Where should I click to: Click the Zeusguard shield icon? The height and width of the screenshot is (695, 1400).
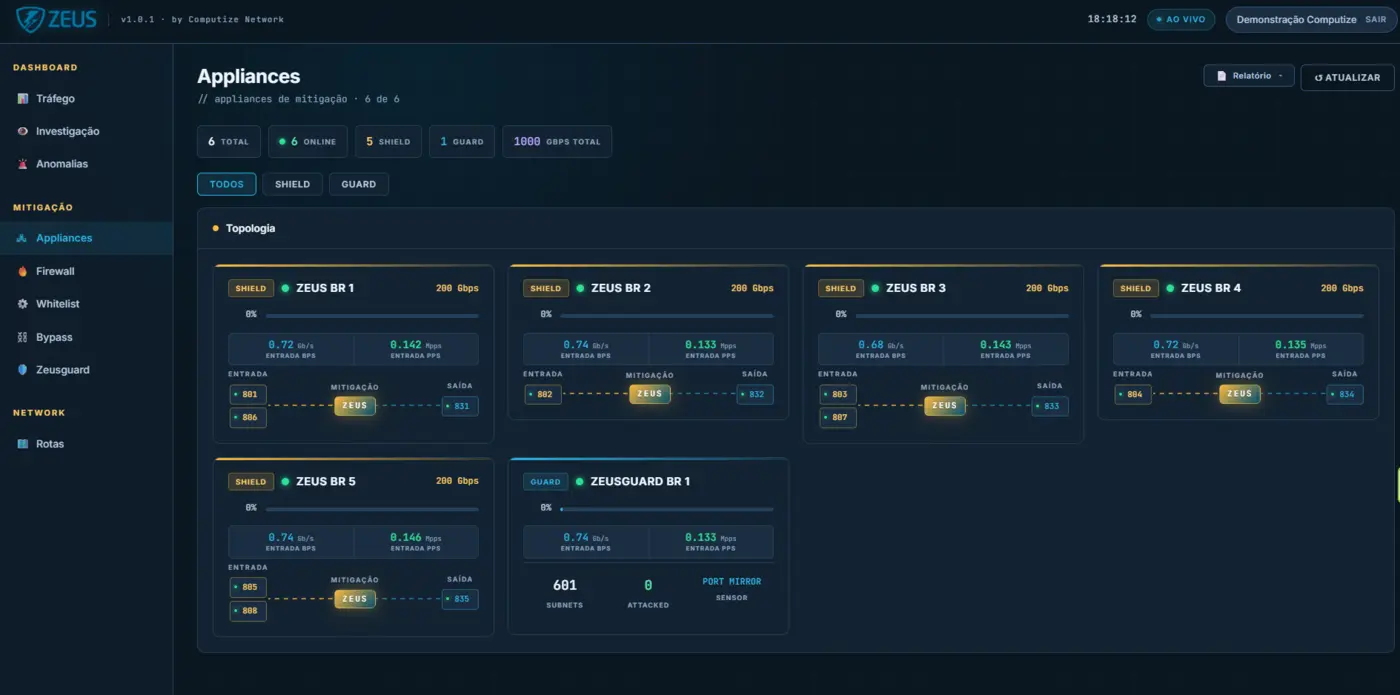click(23, 370)
